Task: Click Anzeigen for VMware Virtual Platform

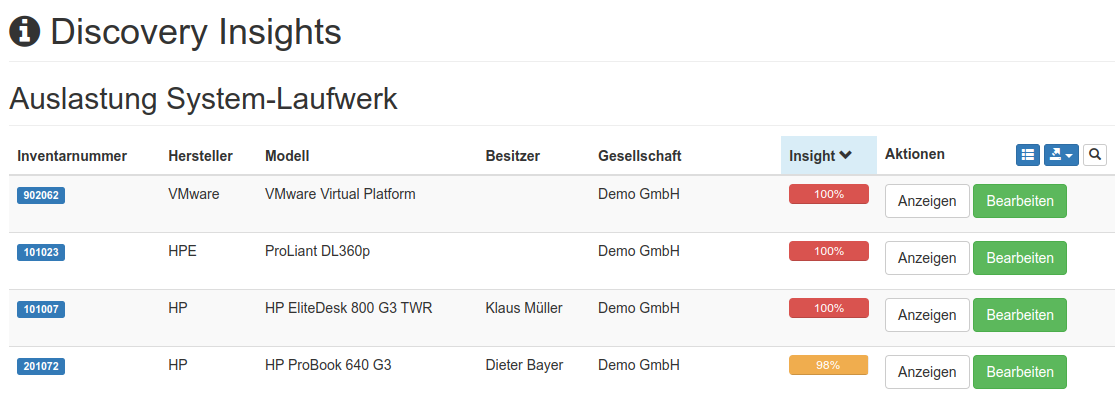Action: [x=927, y=201]
